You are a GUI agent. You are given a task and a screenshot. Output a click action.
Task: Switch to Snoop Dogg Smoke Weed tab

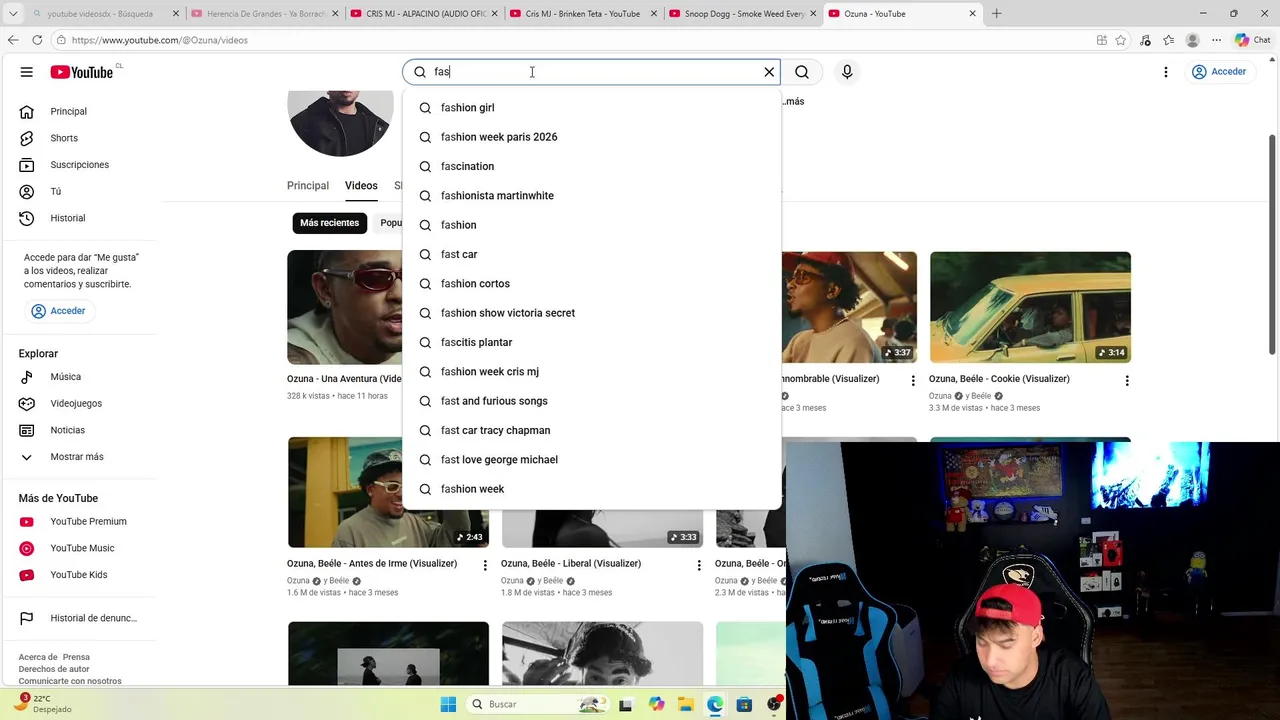[741, 14]
